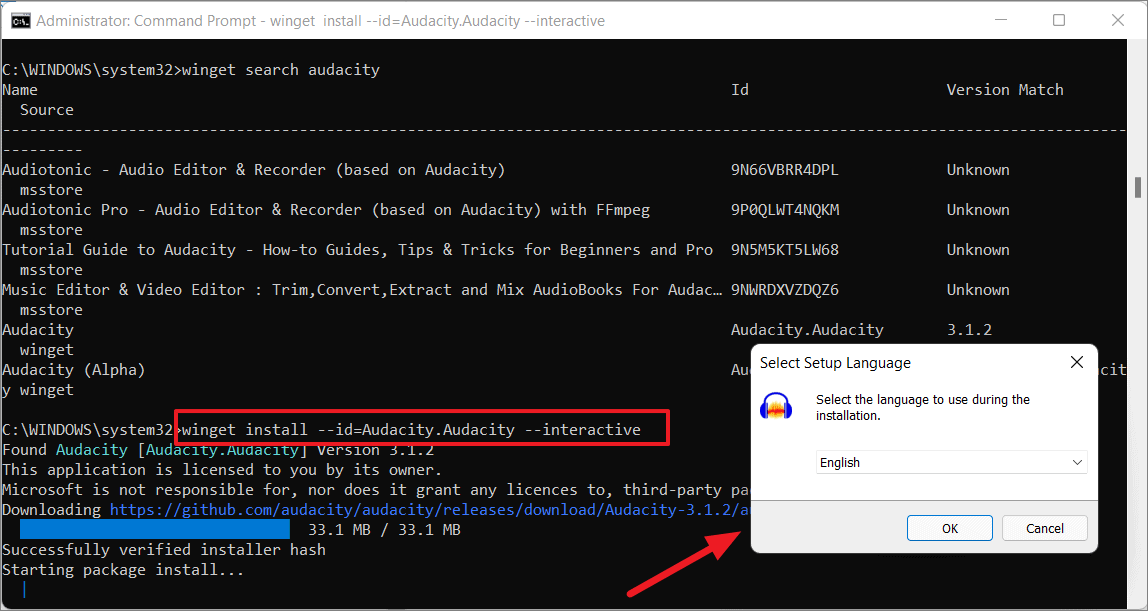
Task: Click the 'Select Setup Language' dialog title
Action: click(835, 363)
